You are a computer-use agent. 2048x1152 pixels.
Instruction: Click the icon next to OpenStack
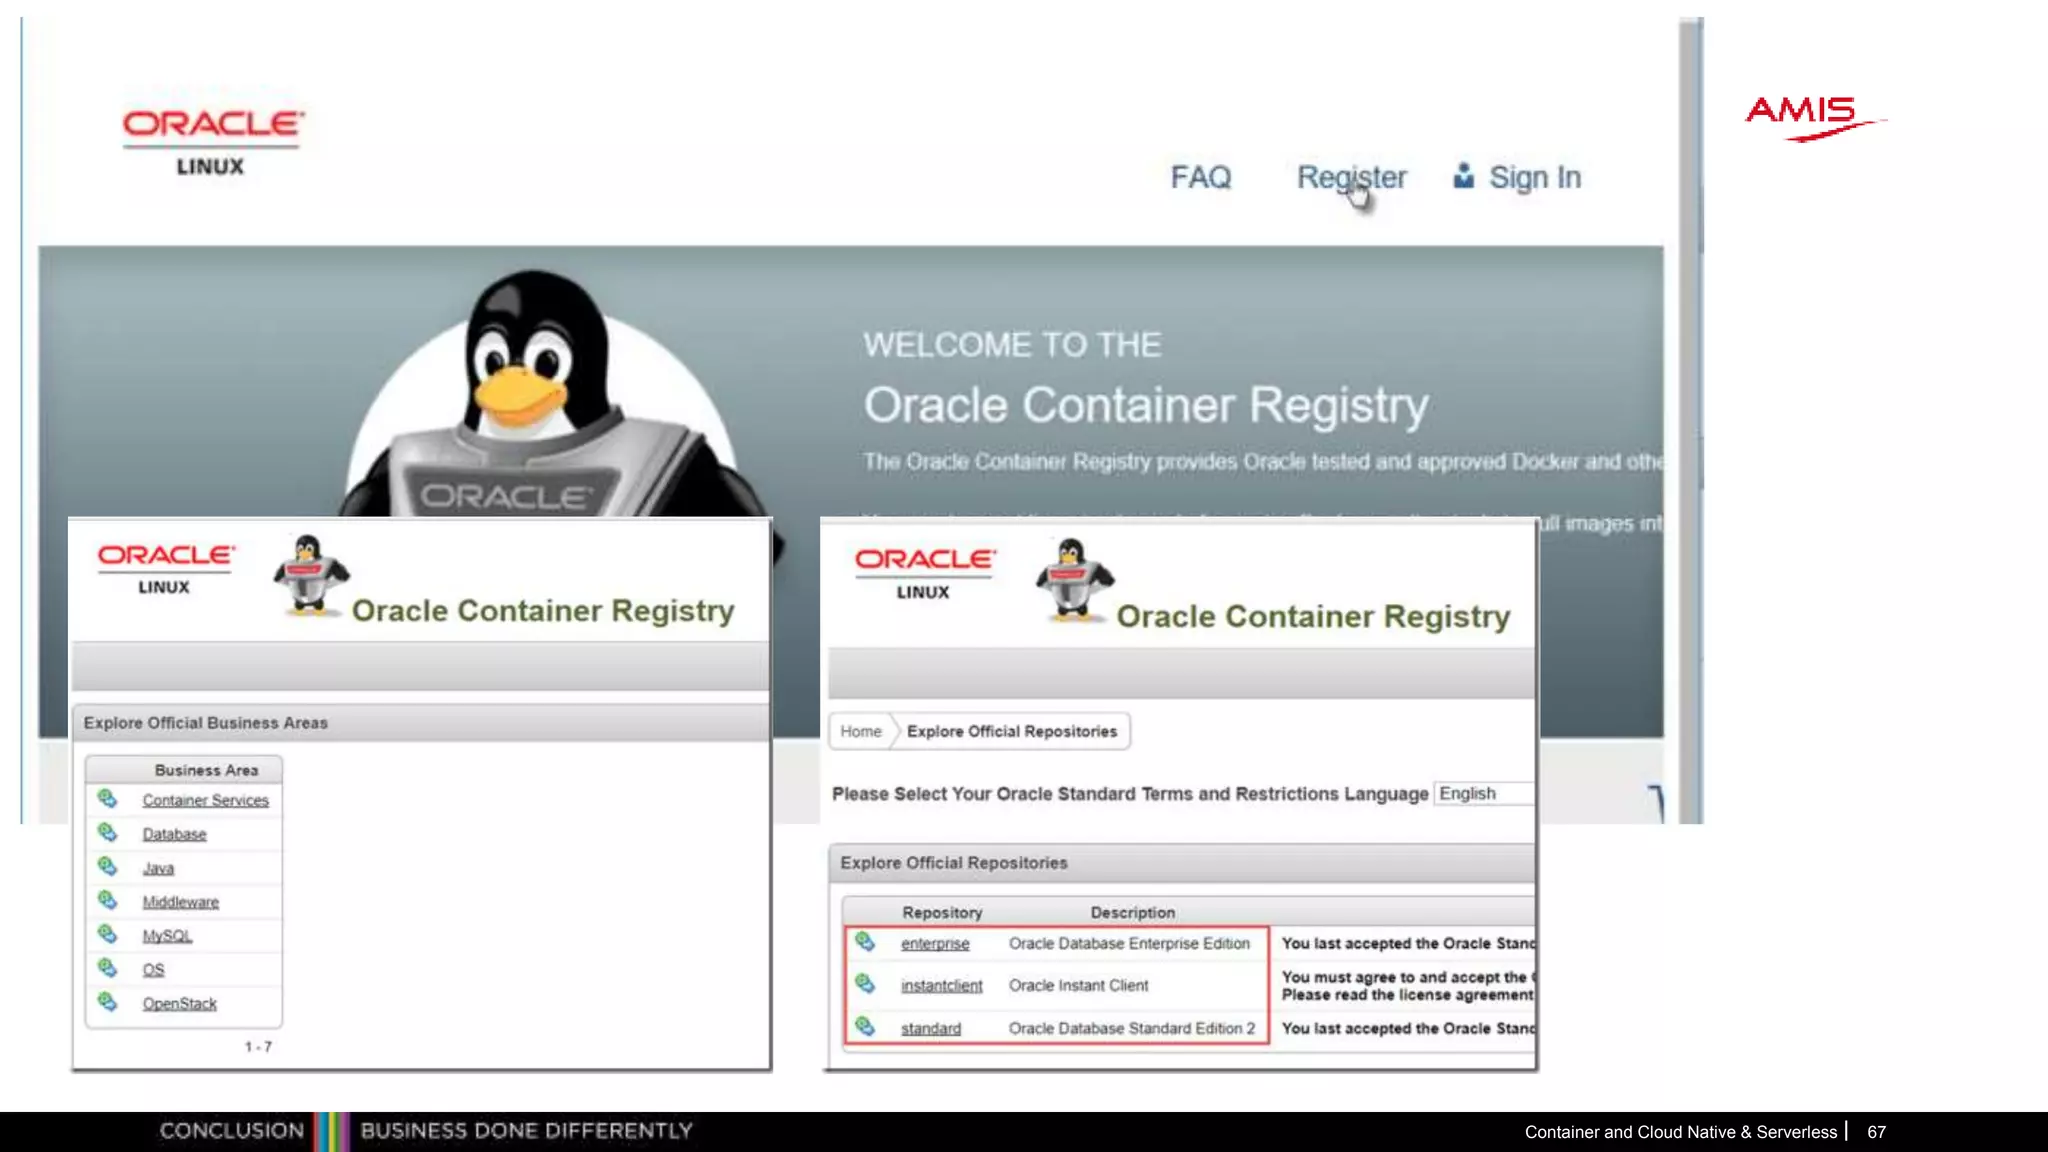tap(107, 1003)
